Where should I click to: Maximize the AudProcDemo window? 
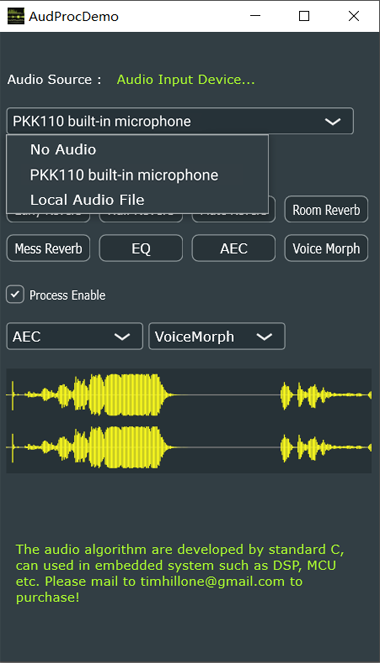click(304, 16)
